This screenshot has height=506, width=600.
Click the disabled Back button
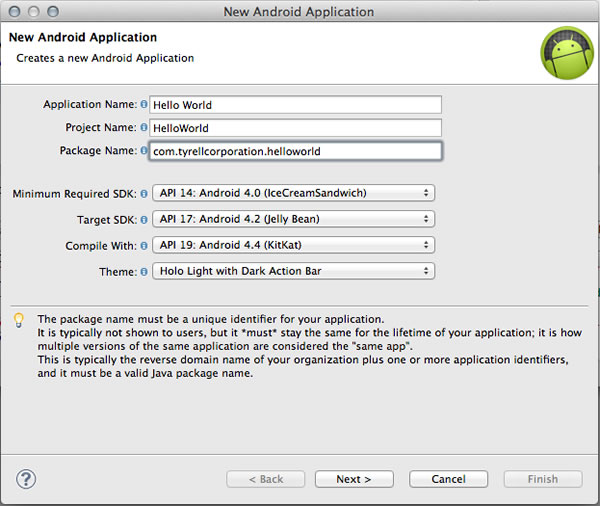[266, 479]
